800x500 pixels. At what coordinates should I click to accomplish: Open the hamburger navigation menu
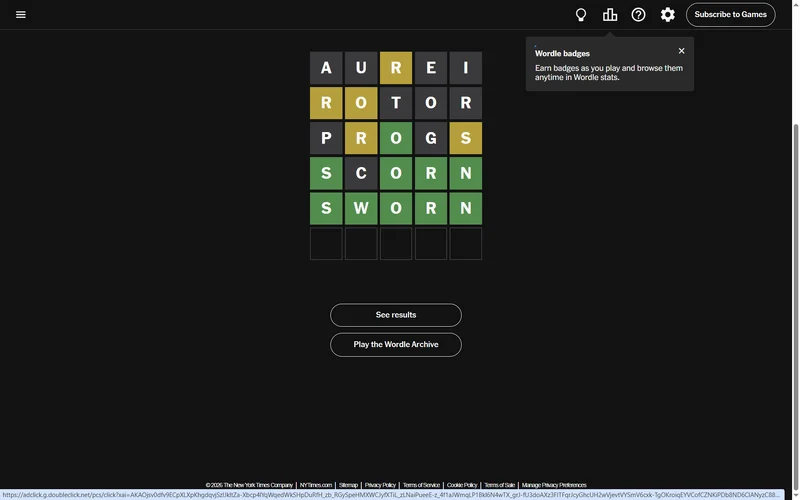(x=21, y=15)
